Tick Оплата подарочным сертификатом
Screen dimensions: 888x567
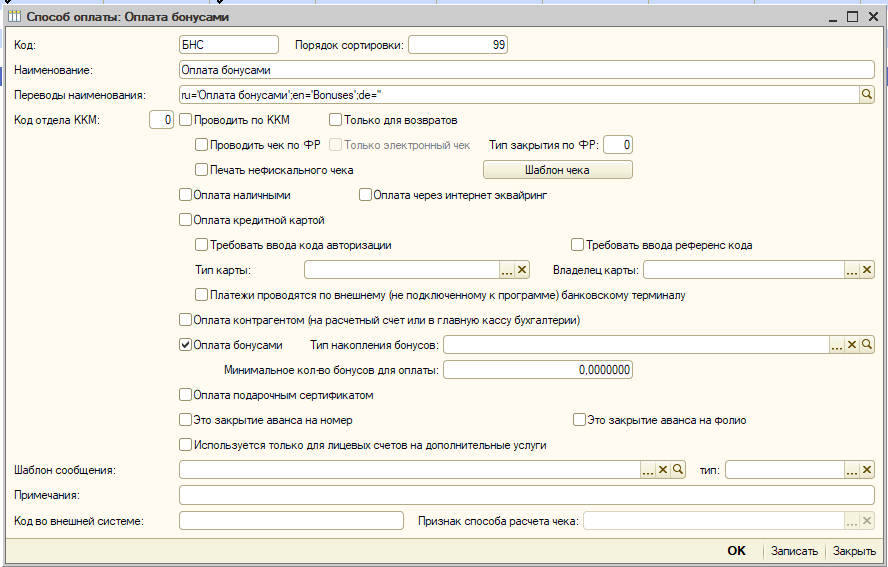(x=185, y=395)
